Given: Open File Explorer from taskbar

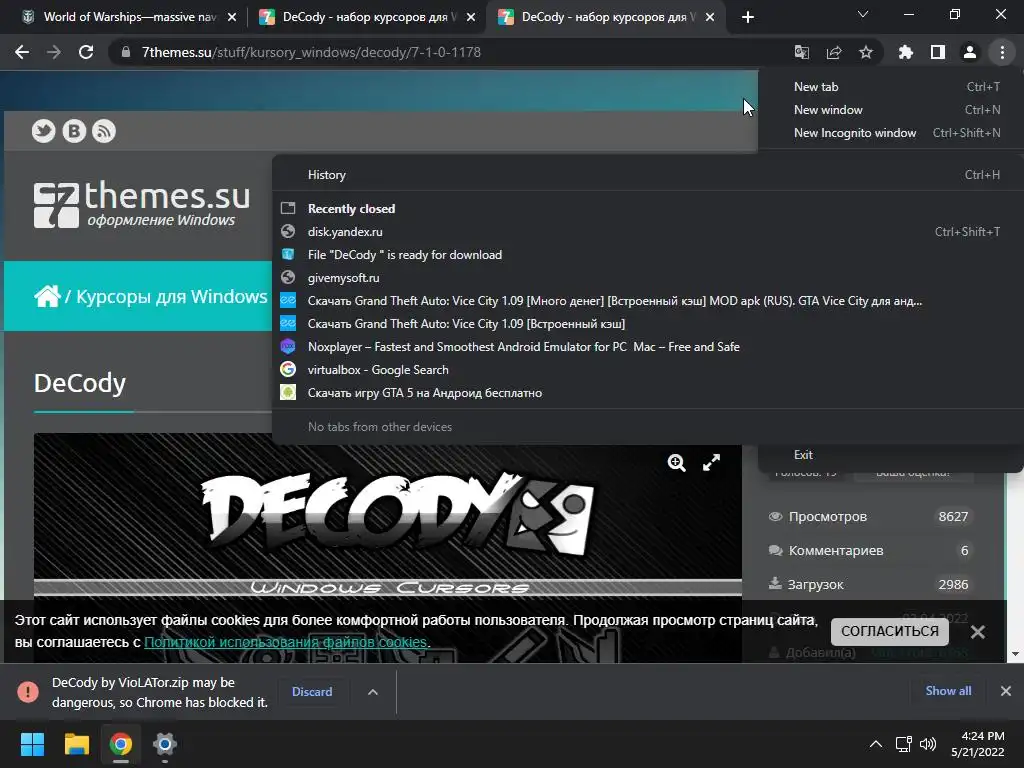Looking at the screenshot, I should pyautogui.click(x=76, y=744).
